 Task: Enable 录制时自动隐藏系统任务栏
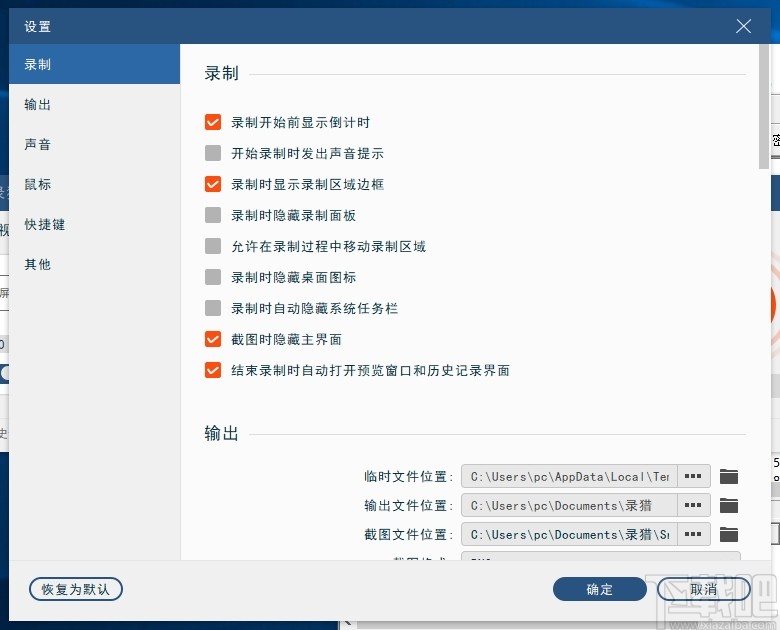click(213, 308)
